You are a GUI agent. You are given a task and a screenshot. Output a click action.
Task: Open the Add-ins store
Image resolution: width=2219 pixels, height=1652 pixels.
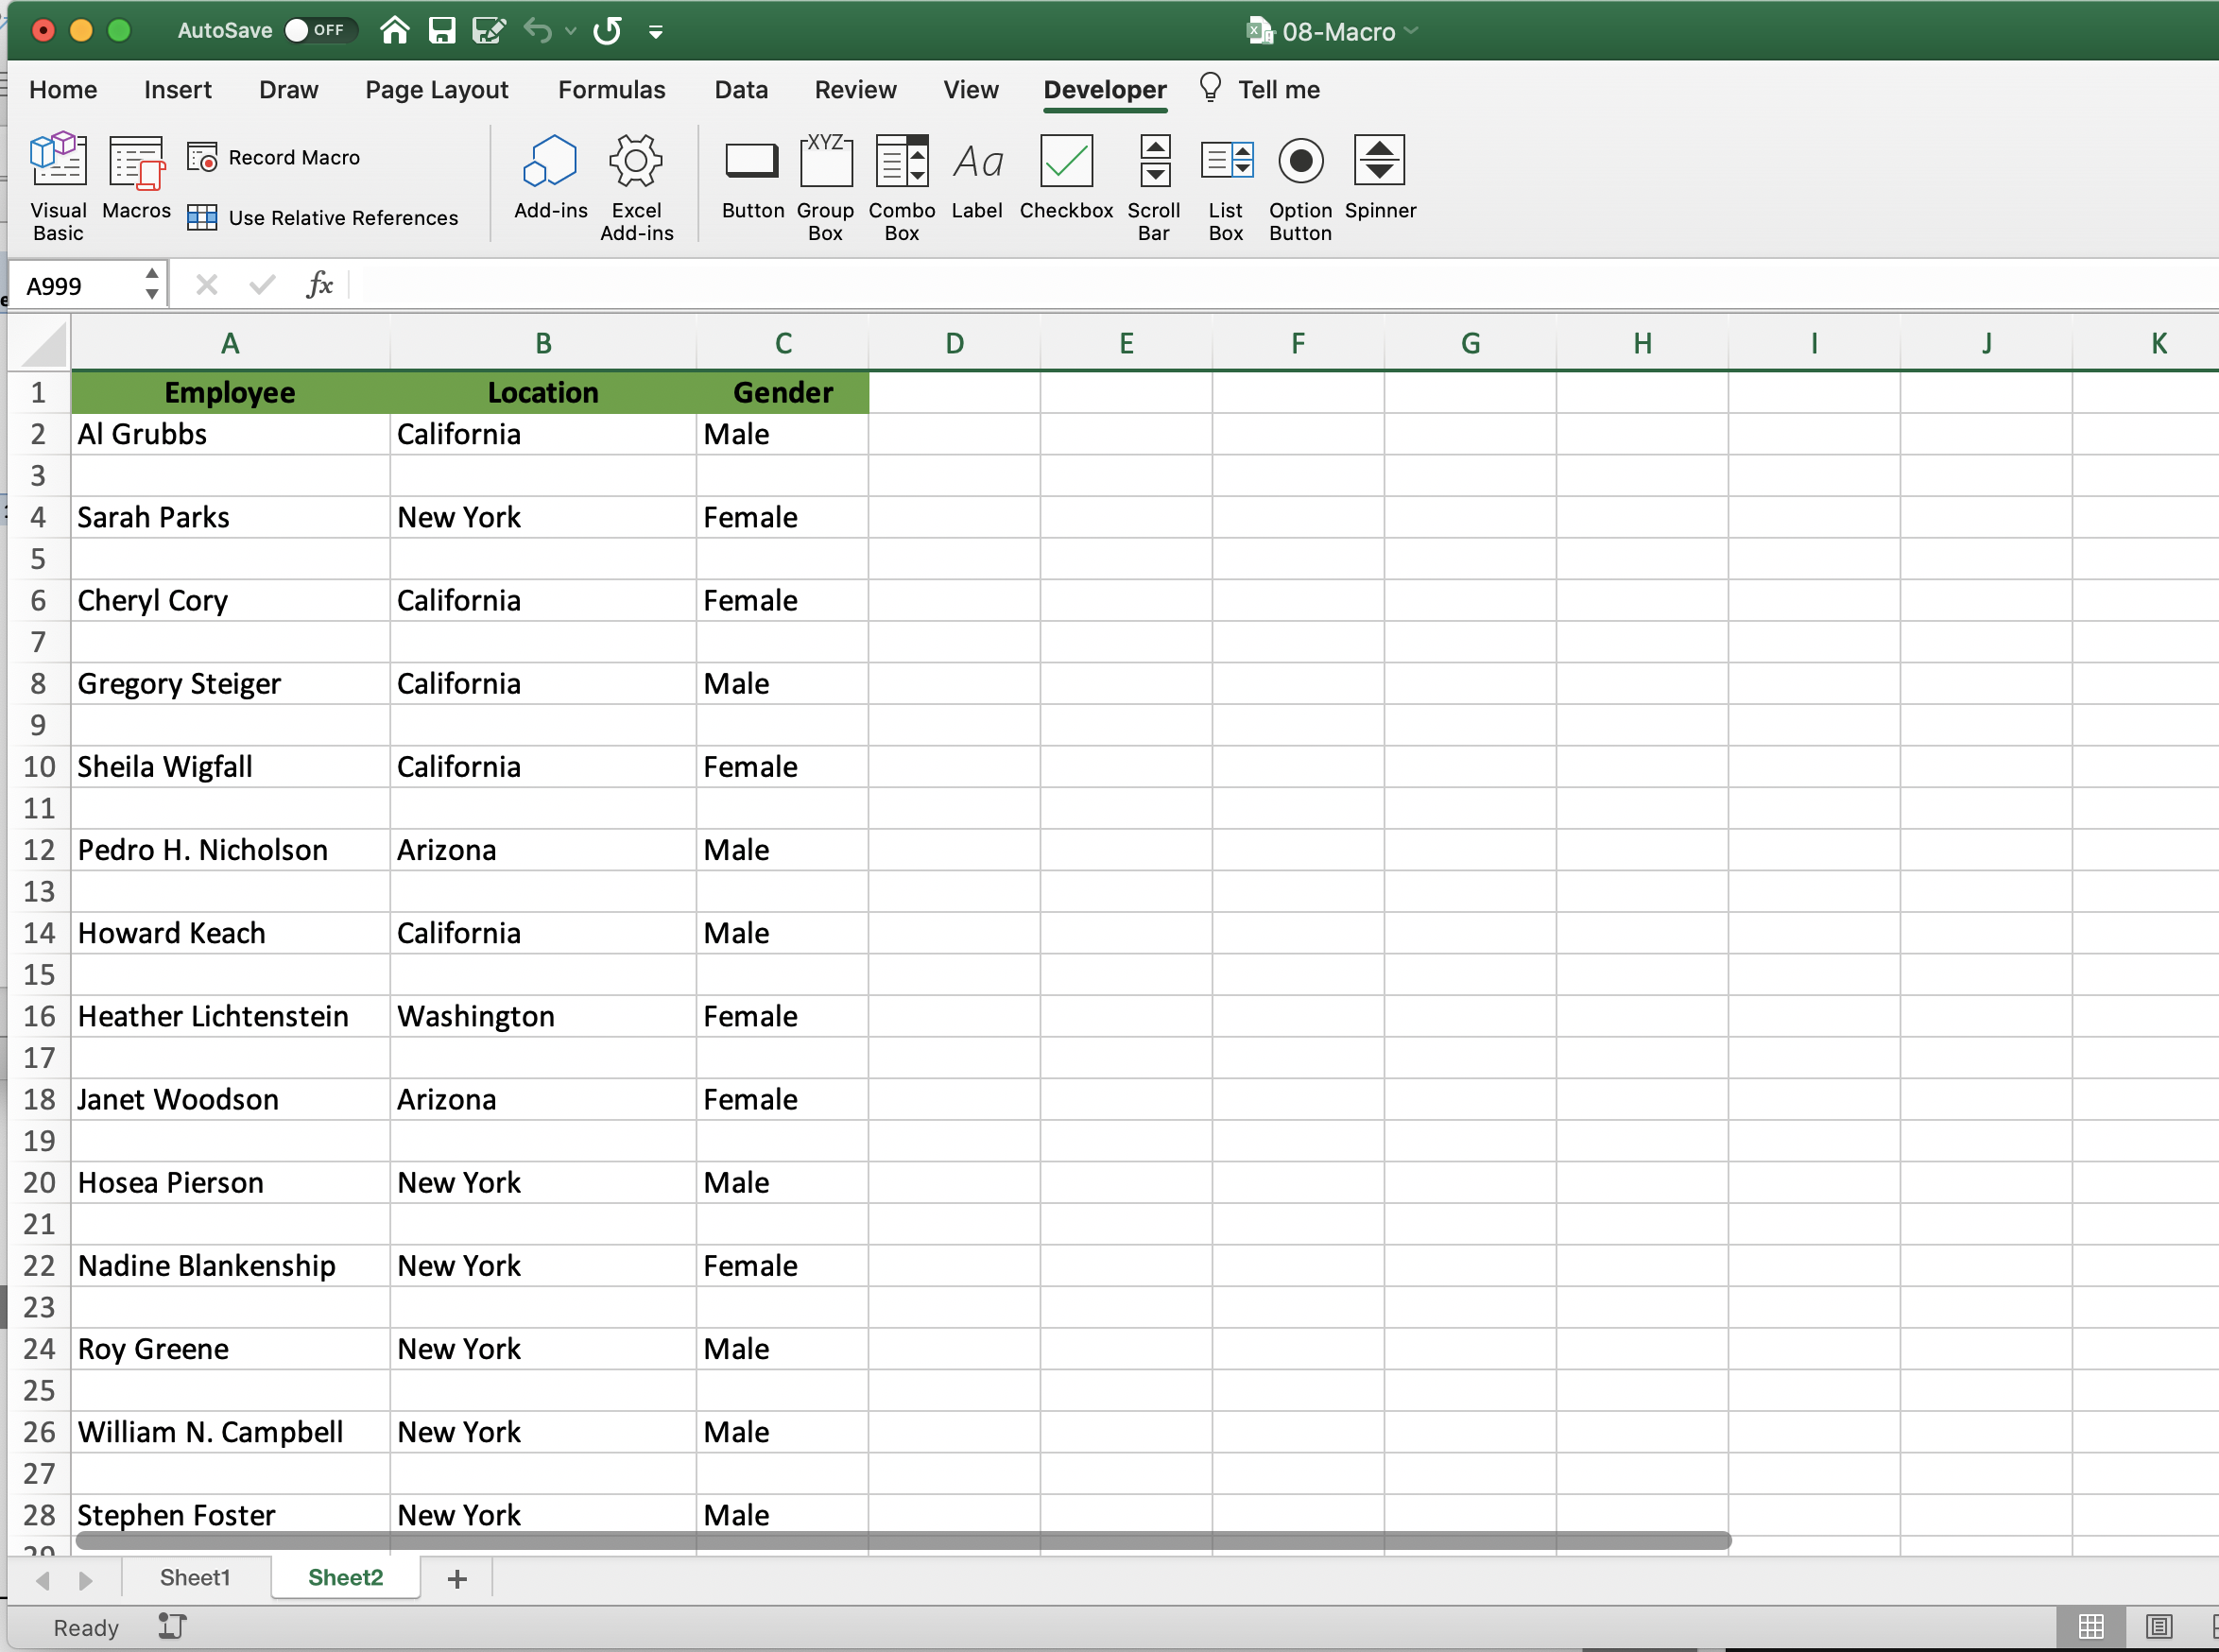coord(550,176)
